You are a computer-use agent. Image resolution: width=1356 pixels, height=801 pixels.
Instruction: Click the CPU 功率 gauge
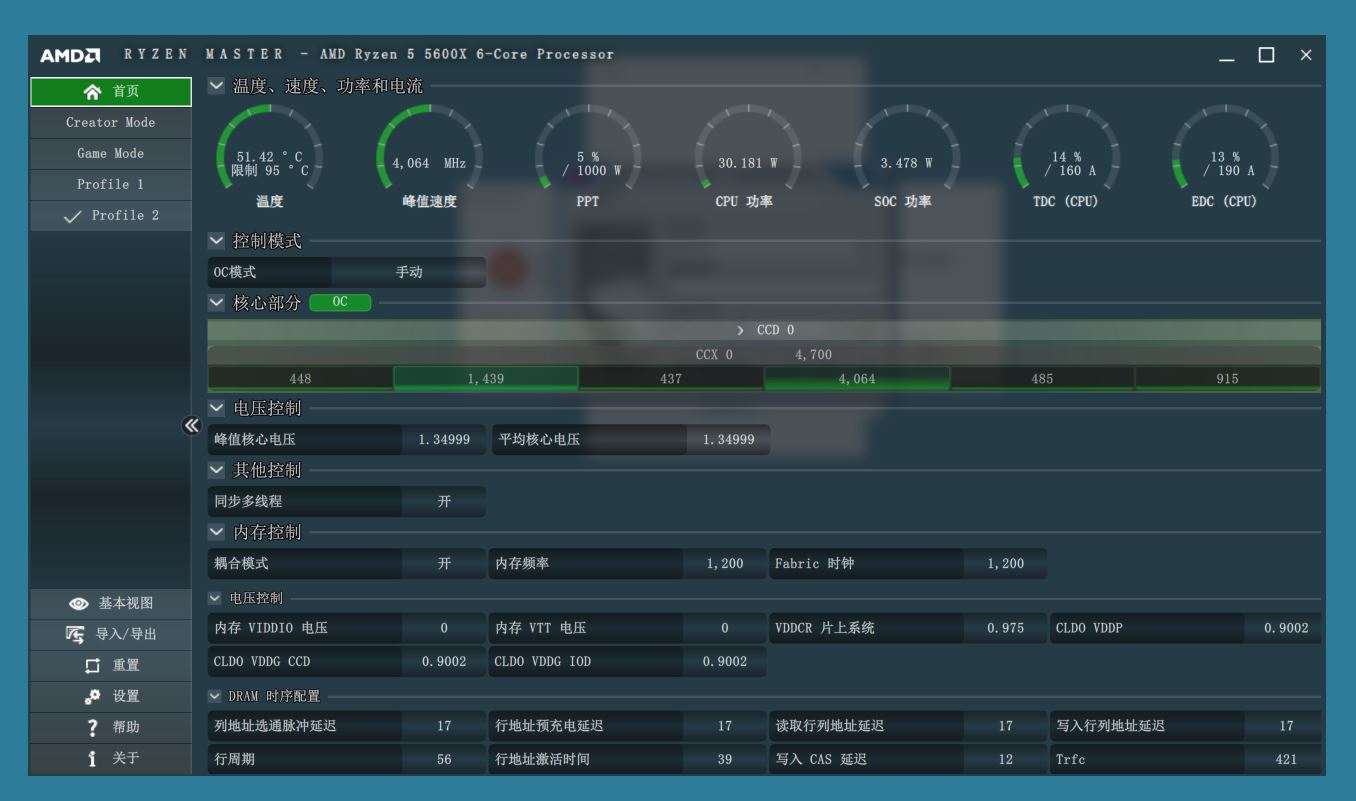click(748, 157)
